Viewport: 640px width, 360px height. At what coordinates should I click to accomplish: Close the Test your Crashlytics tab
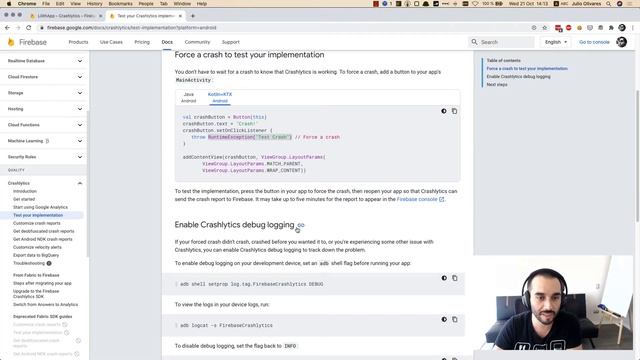pos(180,16)
